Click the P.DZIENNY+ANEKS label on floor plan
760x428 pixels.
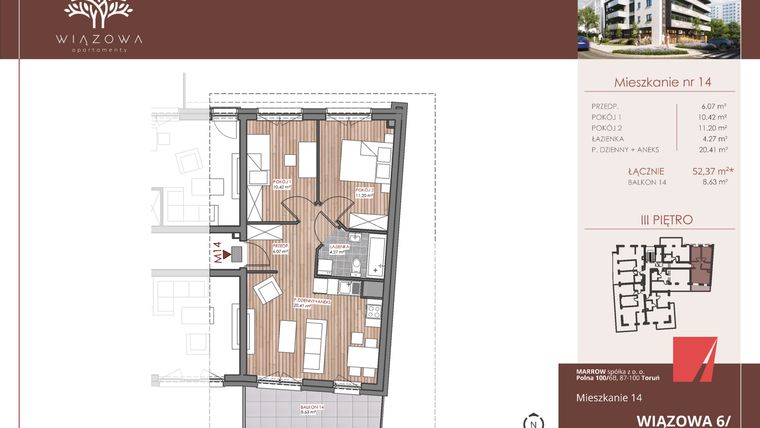click(x=312, y=303)
